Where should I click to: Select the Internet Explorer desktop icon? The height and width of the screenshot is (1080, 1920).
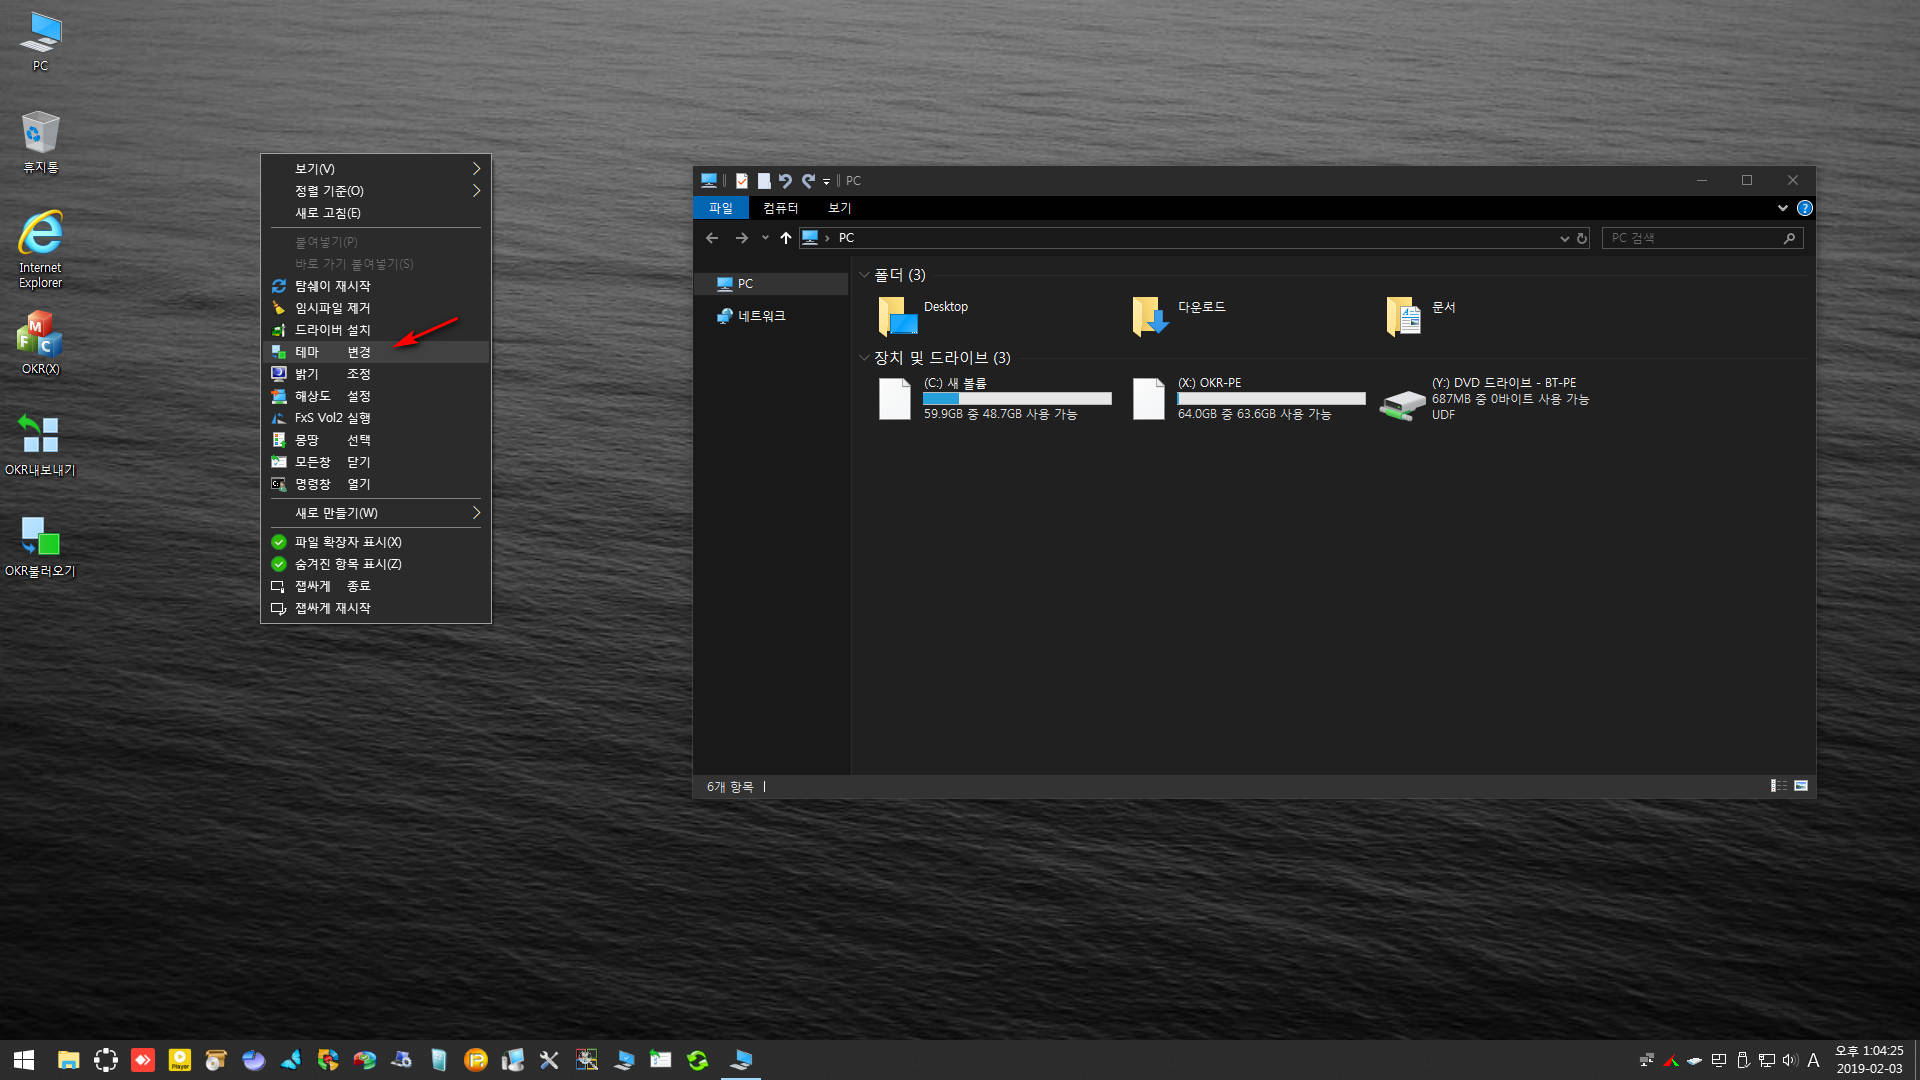(40, 250)
